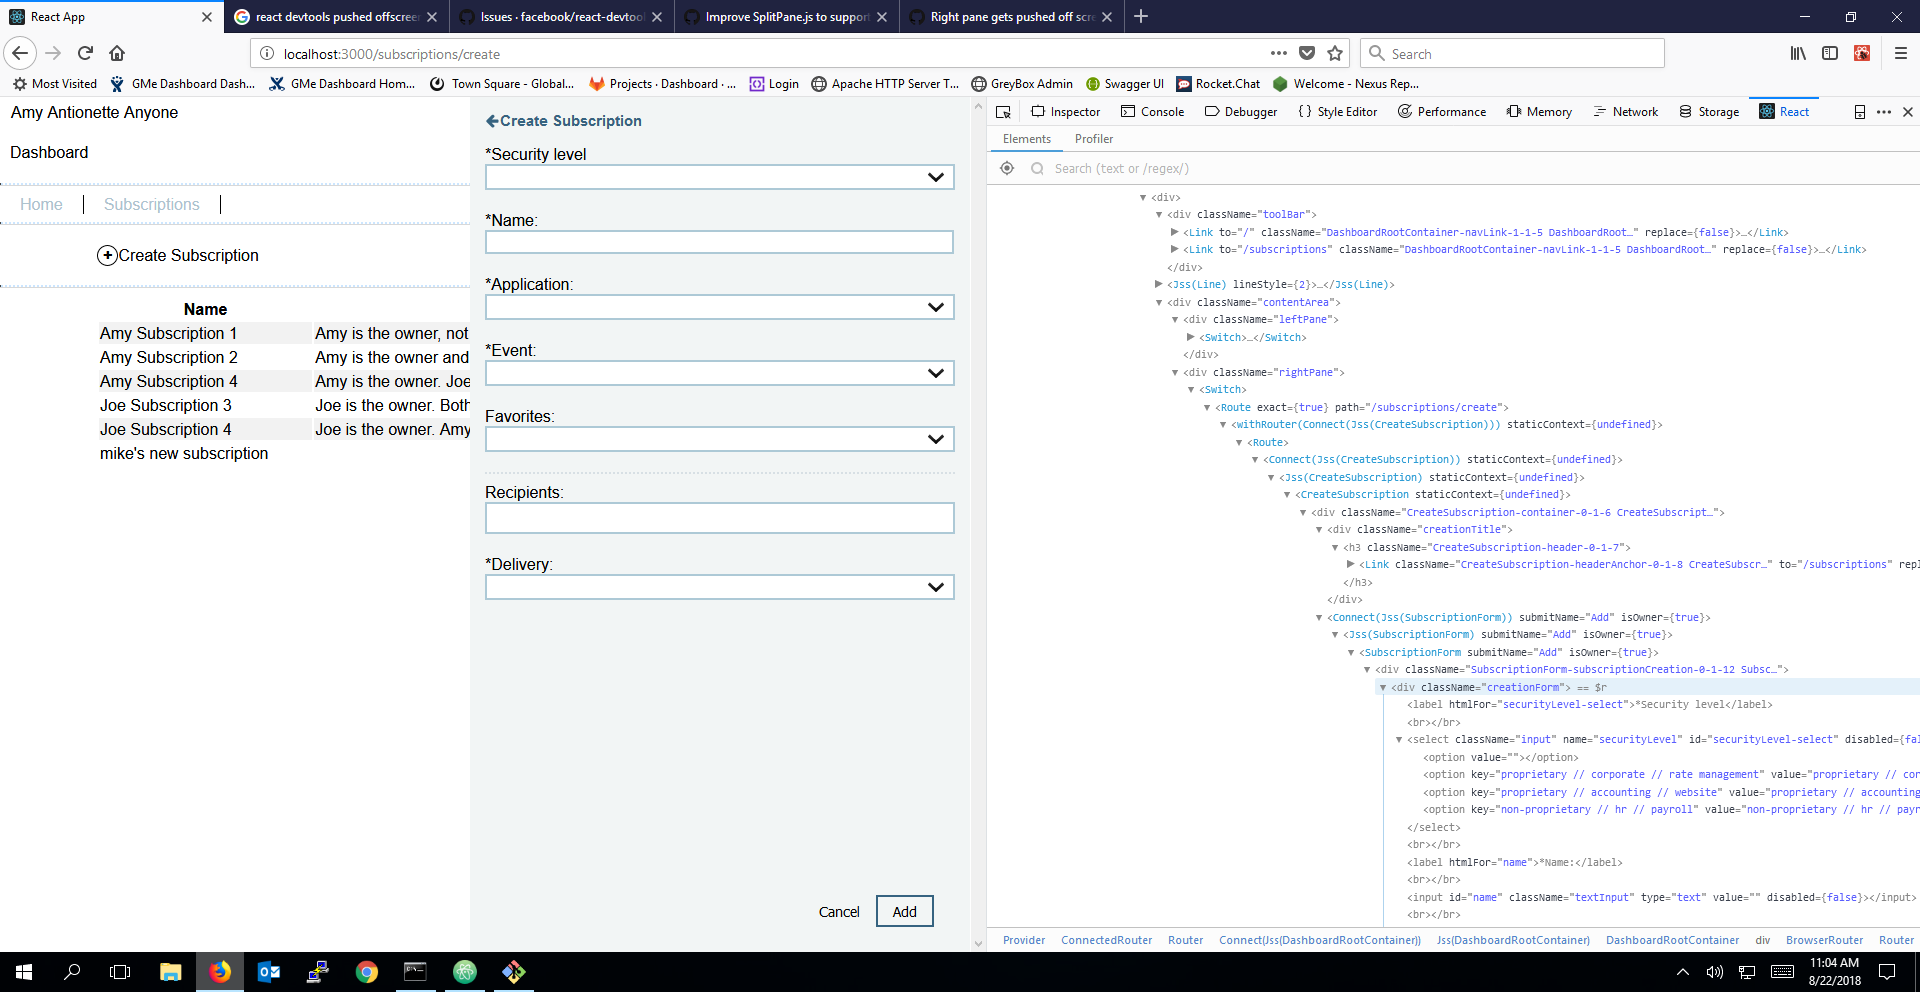Viewport: 1920px width, 992px height.
Task: Open Chrome from the taskbar
Action: click(367, 972)
